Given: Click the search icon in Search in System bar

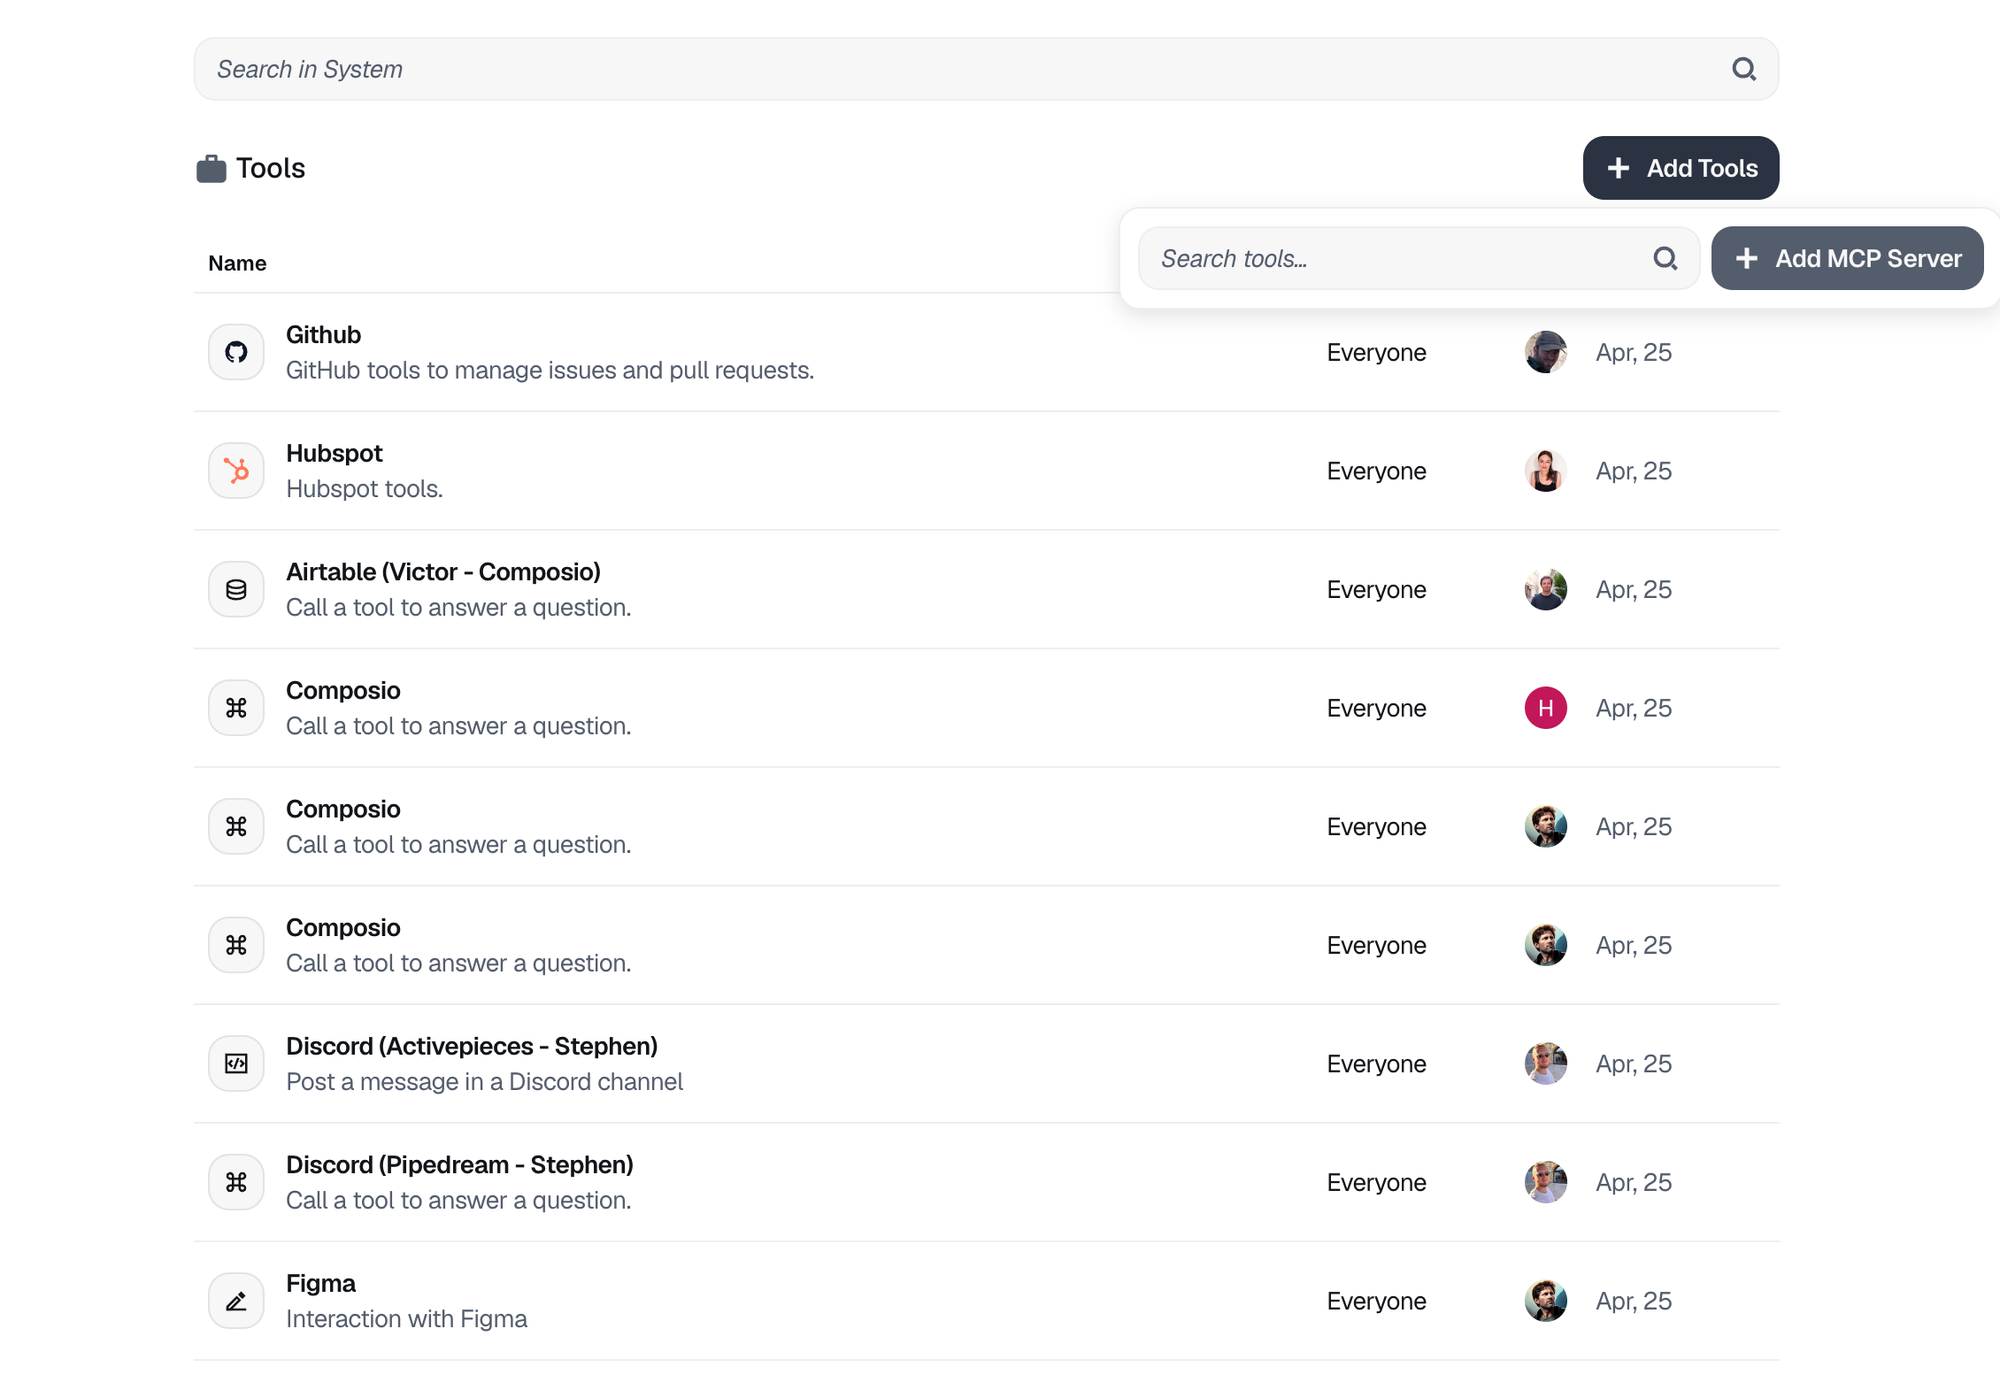Looking at the screenshot, I should (1744, 68).
